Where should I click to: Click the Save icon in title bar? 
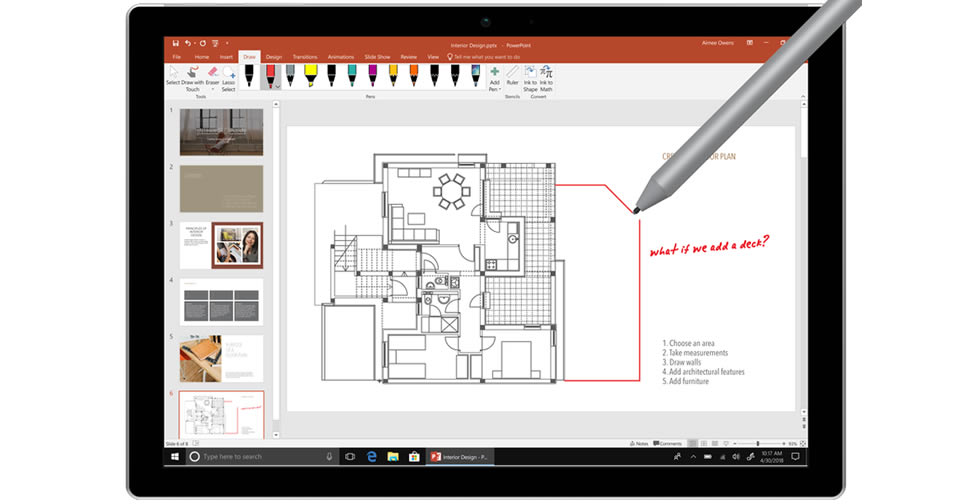(x=175, y=43)
